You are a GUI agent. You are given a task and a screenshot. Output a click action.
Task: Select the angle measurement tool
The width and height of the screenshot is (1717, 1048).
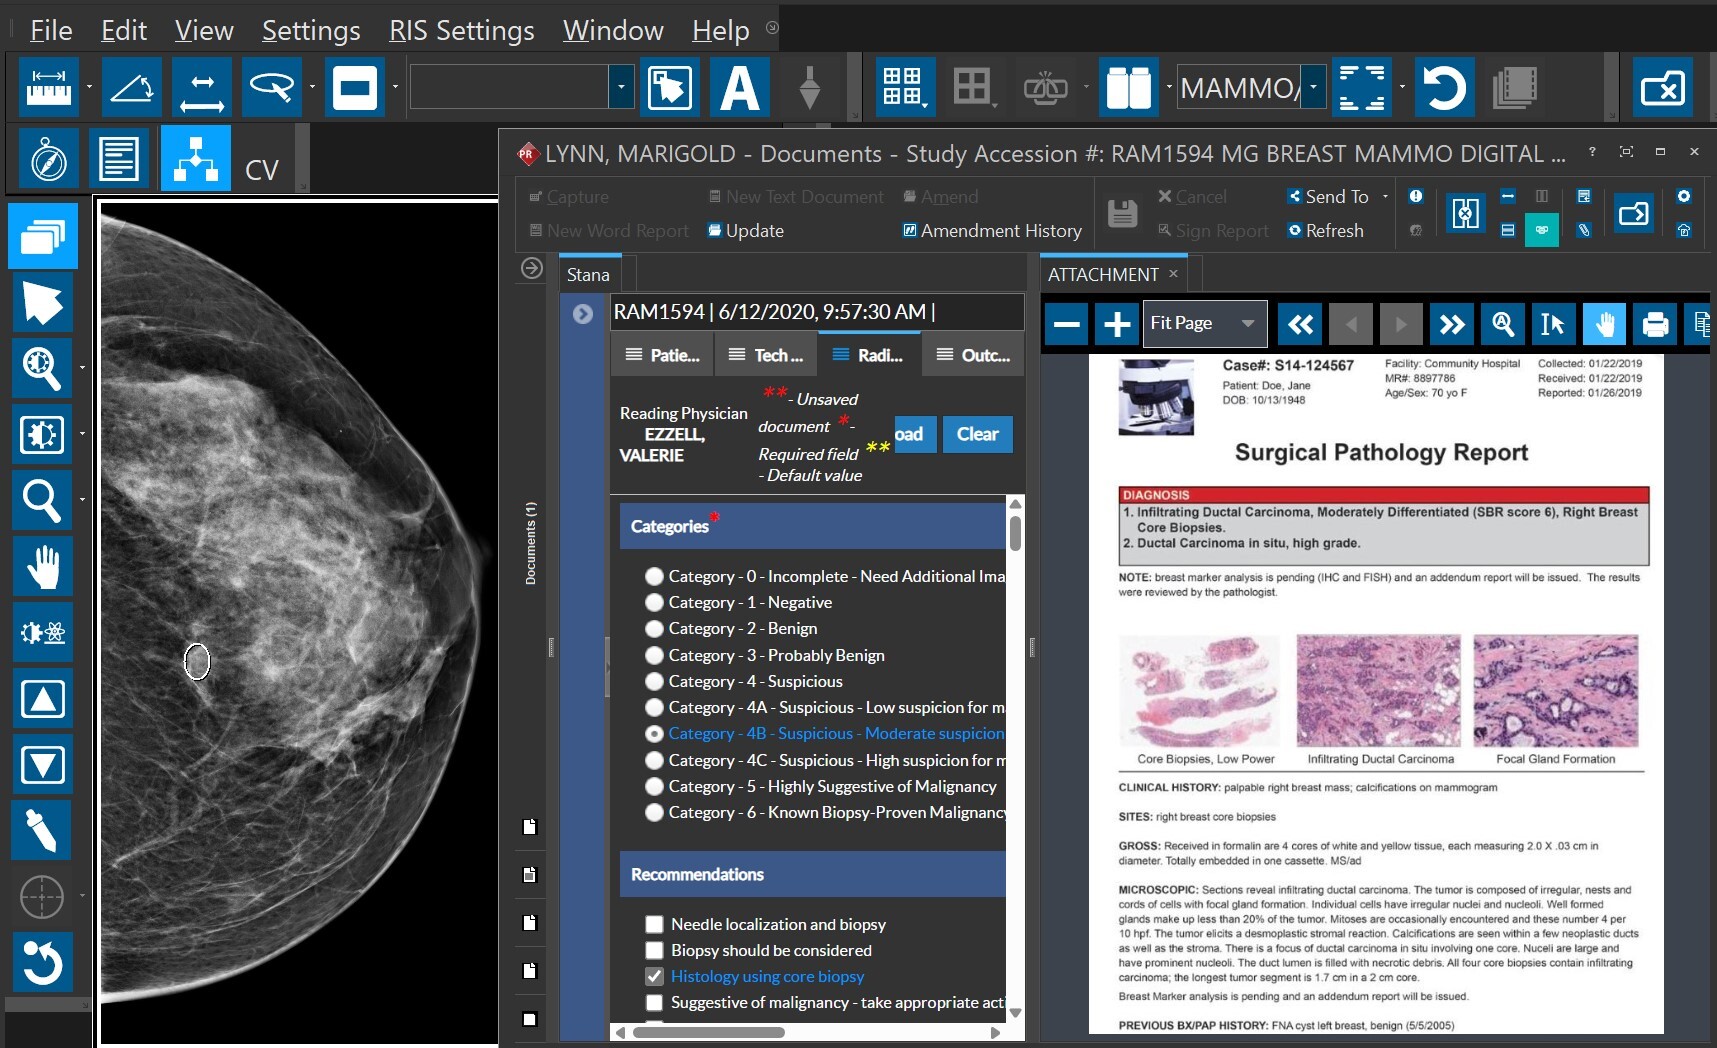132,87
